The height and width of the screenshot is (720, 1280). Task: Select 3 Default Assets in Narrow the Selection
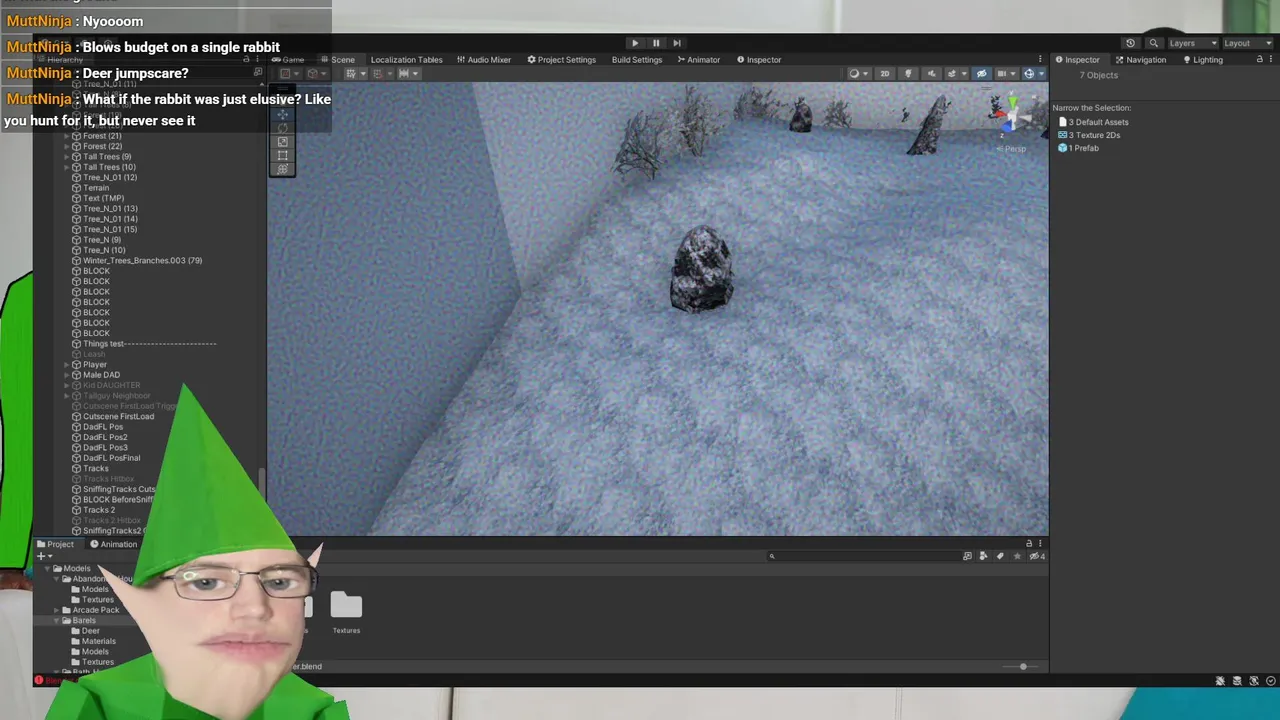pyautogui.click(x=1093, y=122)
